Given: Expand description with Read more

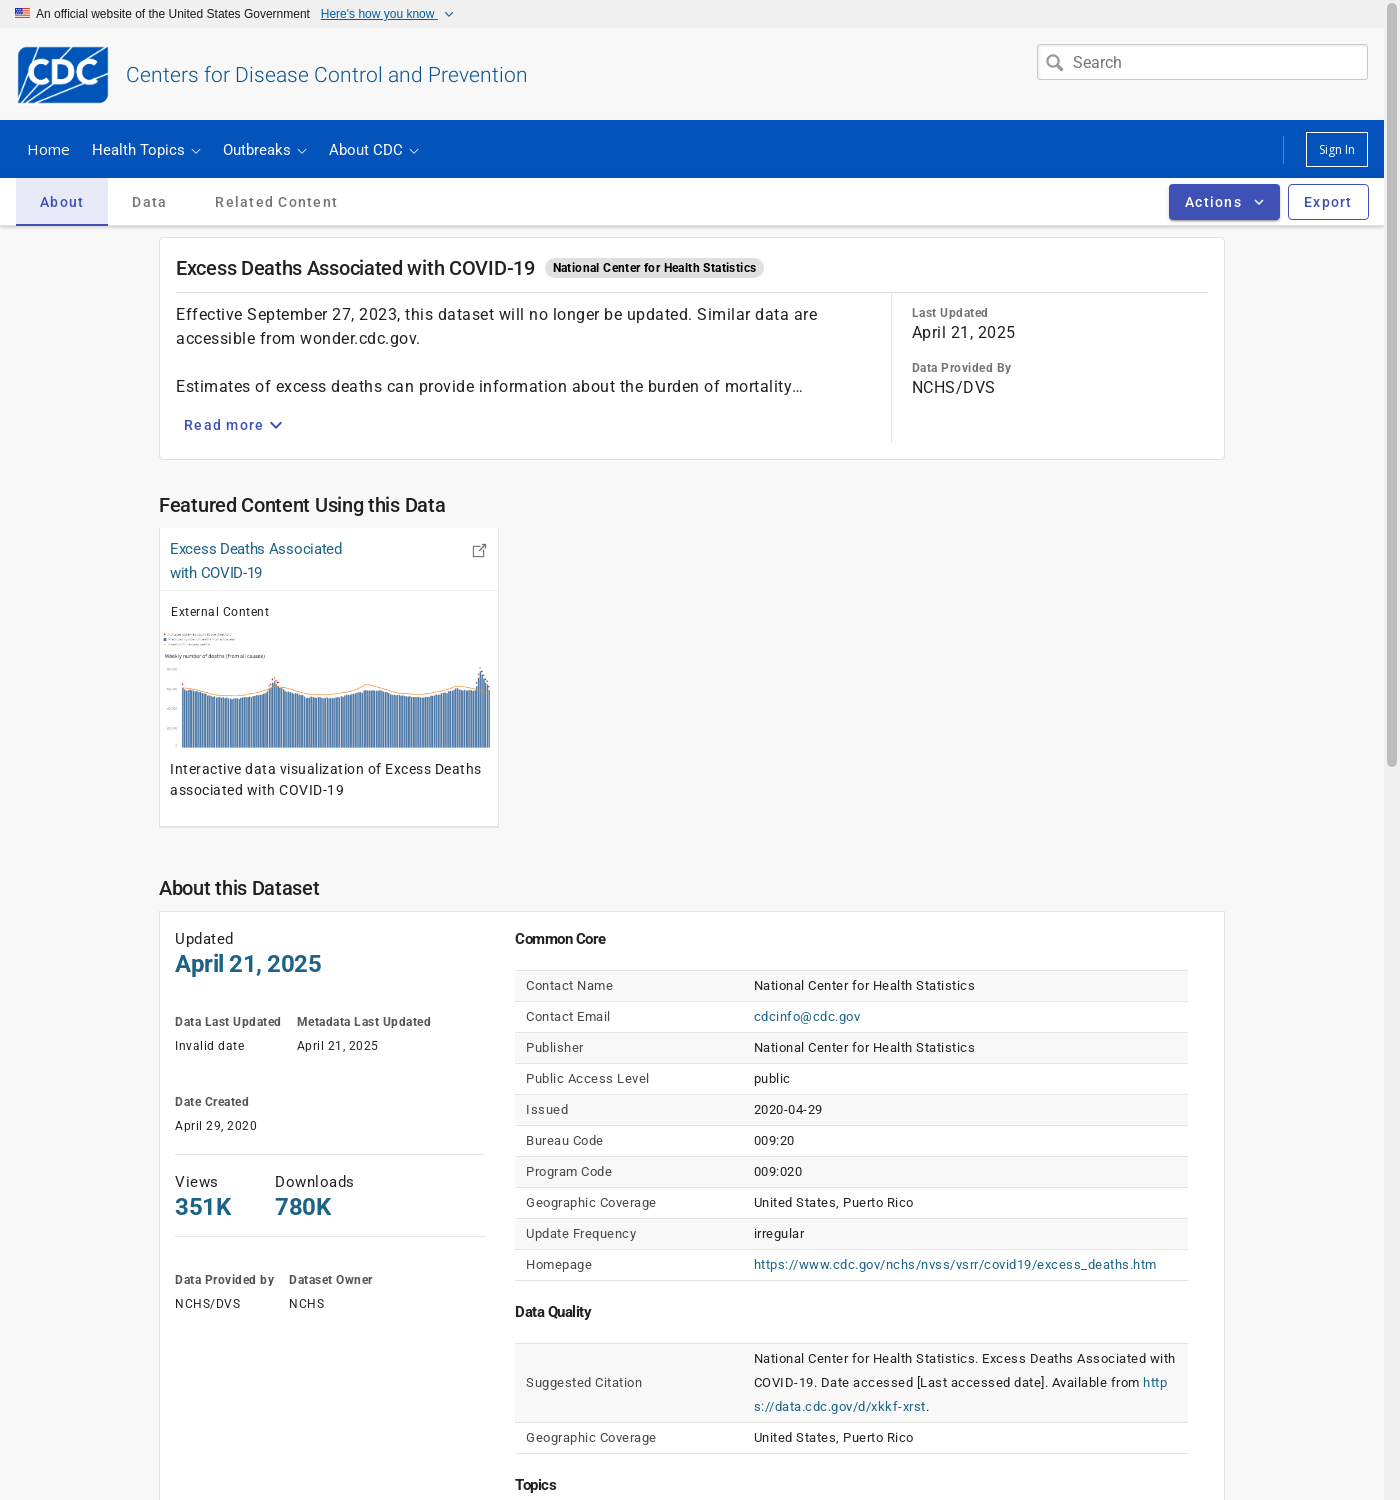Looking at the screenshot, I should 233,425.
